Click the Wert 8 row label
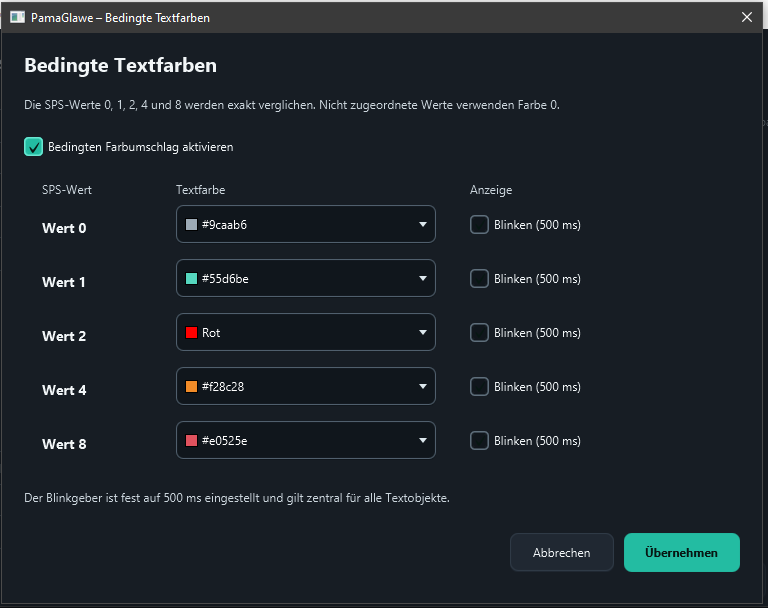 [64, 444]
